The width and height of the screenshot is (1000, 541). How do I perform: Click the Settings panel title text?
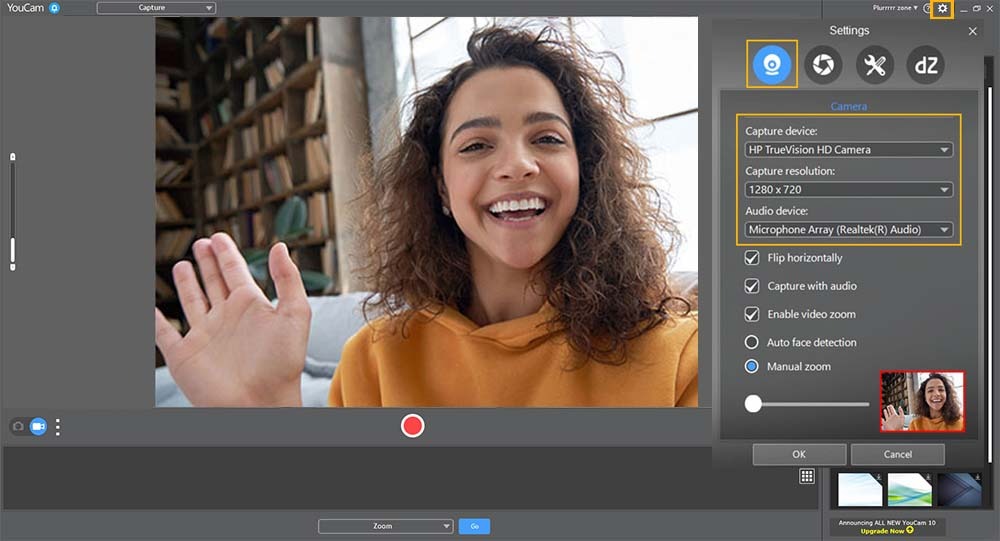pyautogui.click(x=849, y=31)
